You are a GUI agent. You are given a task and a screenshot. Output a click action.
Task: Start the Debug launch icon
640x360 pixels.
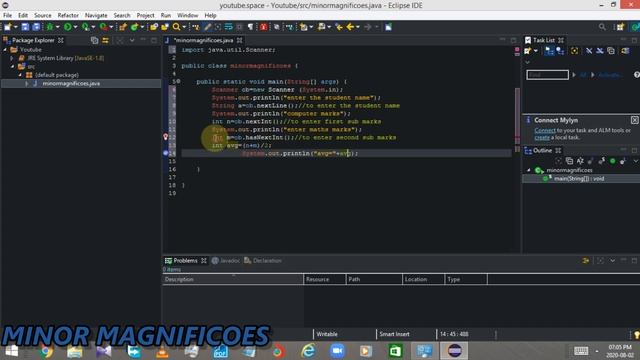click(x=50, y=27)
